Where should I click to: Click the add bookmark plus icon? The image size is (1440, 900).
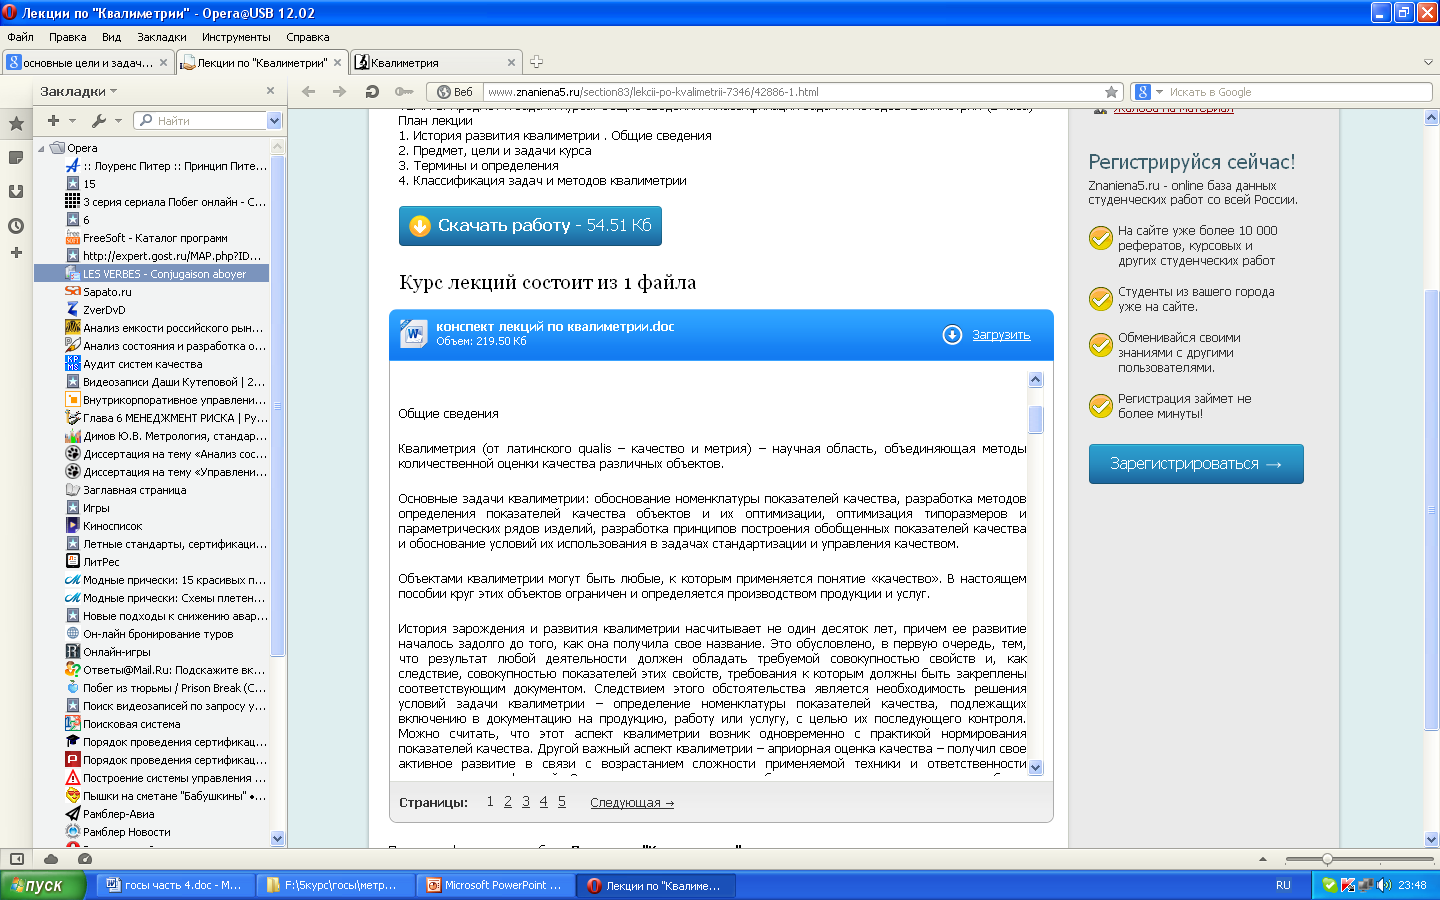pos(53,121)
